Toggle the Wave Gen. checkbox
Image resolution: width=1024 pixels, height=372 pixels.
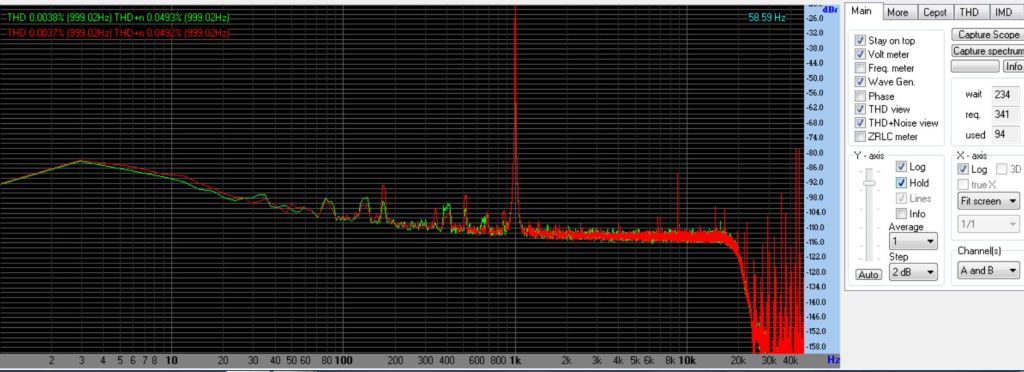tap(860, 82)
